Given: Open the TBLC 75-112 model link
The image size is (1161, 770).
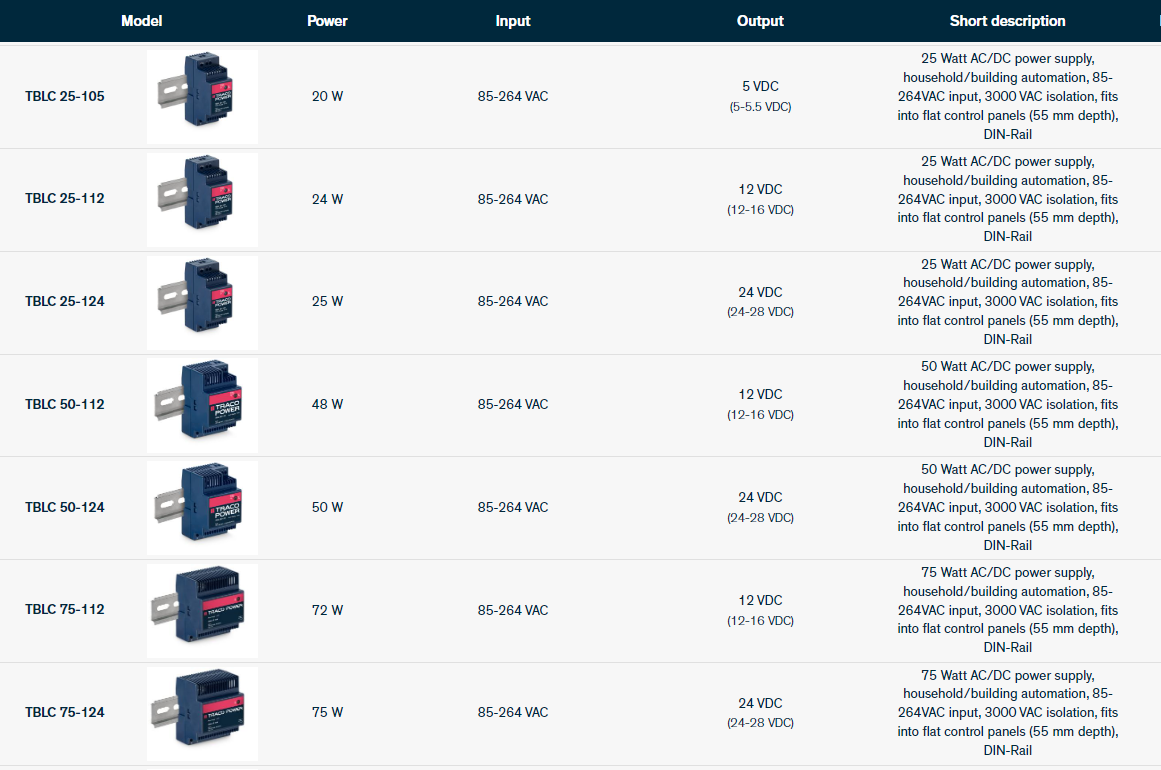Looking at the screenshot, I should click(65, 610).
